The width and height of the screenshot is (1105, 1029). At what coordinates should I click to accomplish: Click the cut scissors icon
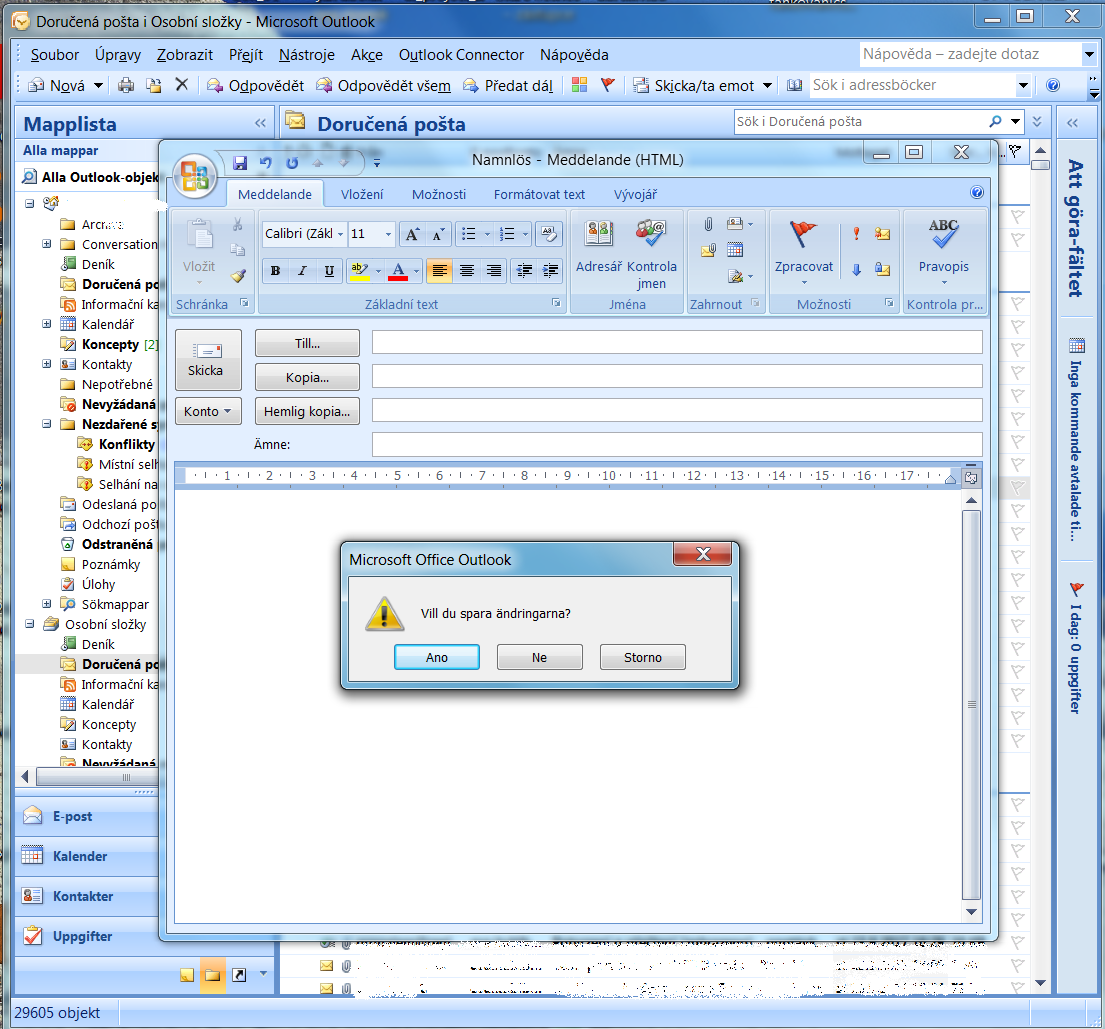tap(237, 224)
